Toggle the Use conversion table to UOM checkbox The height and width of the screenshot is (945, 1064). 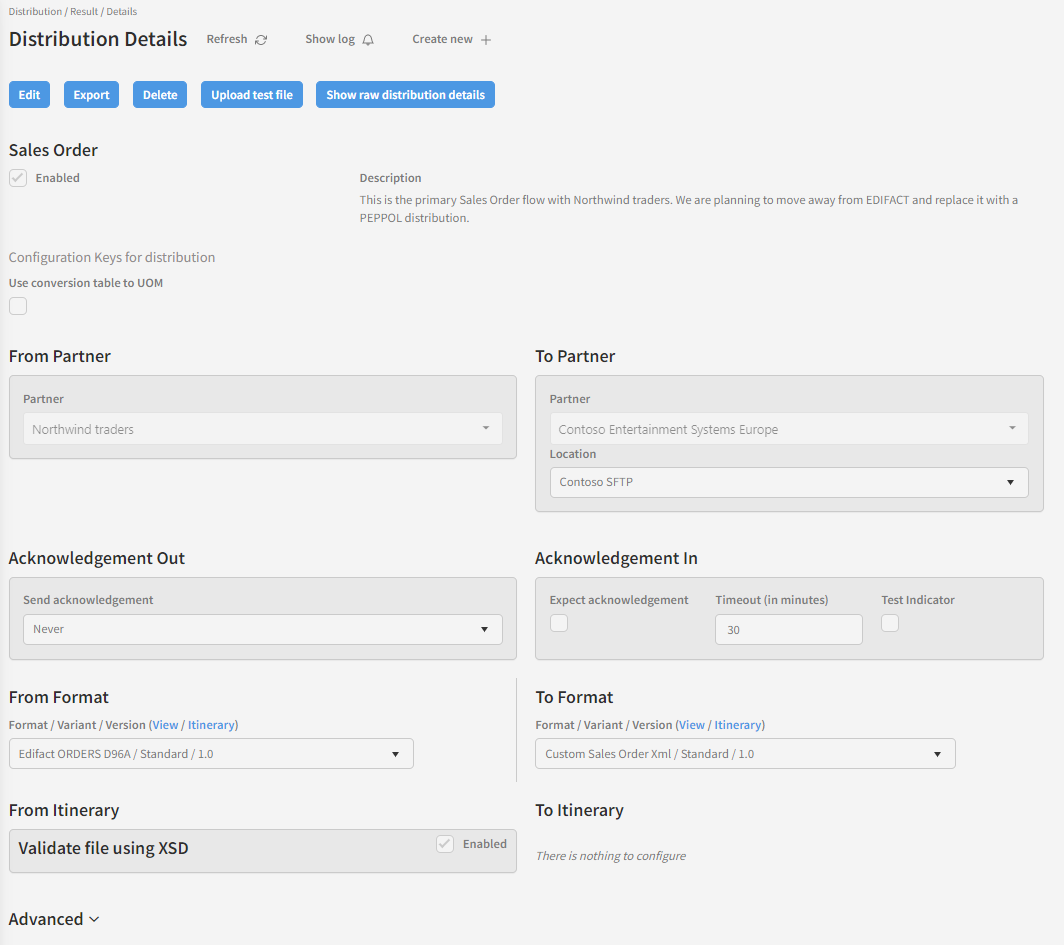(x=18, y=306)
